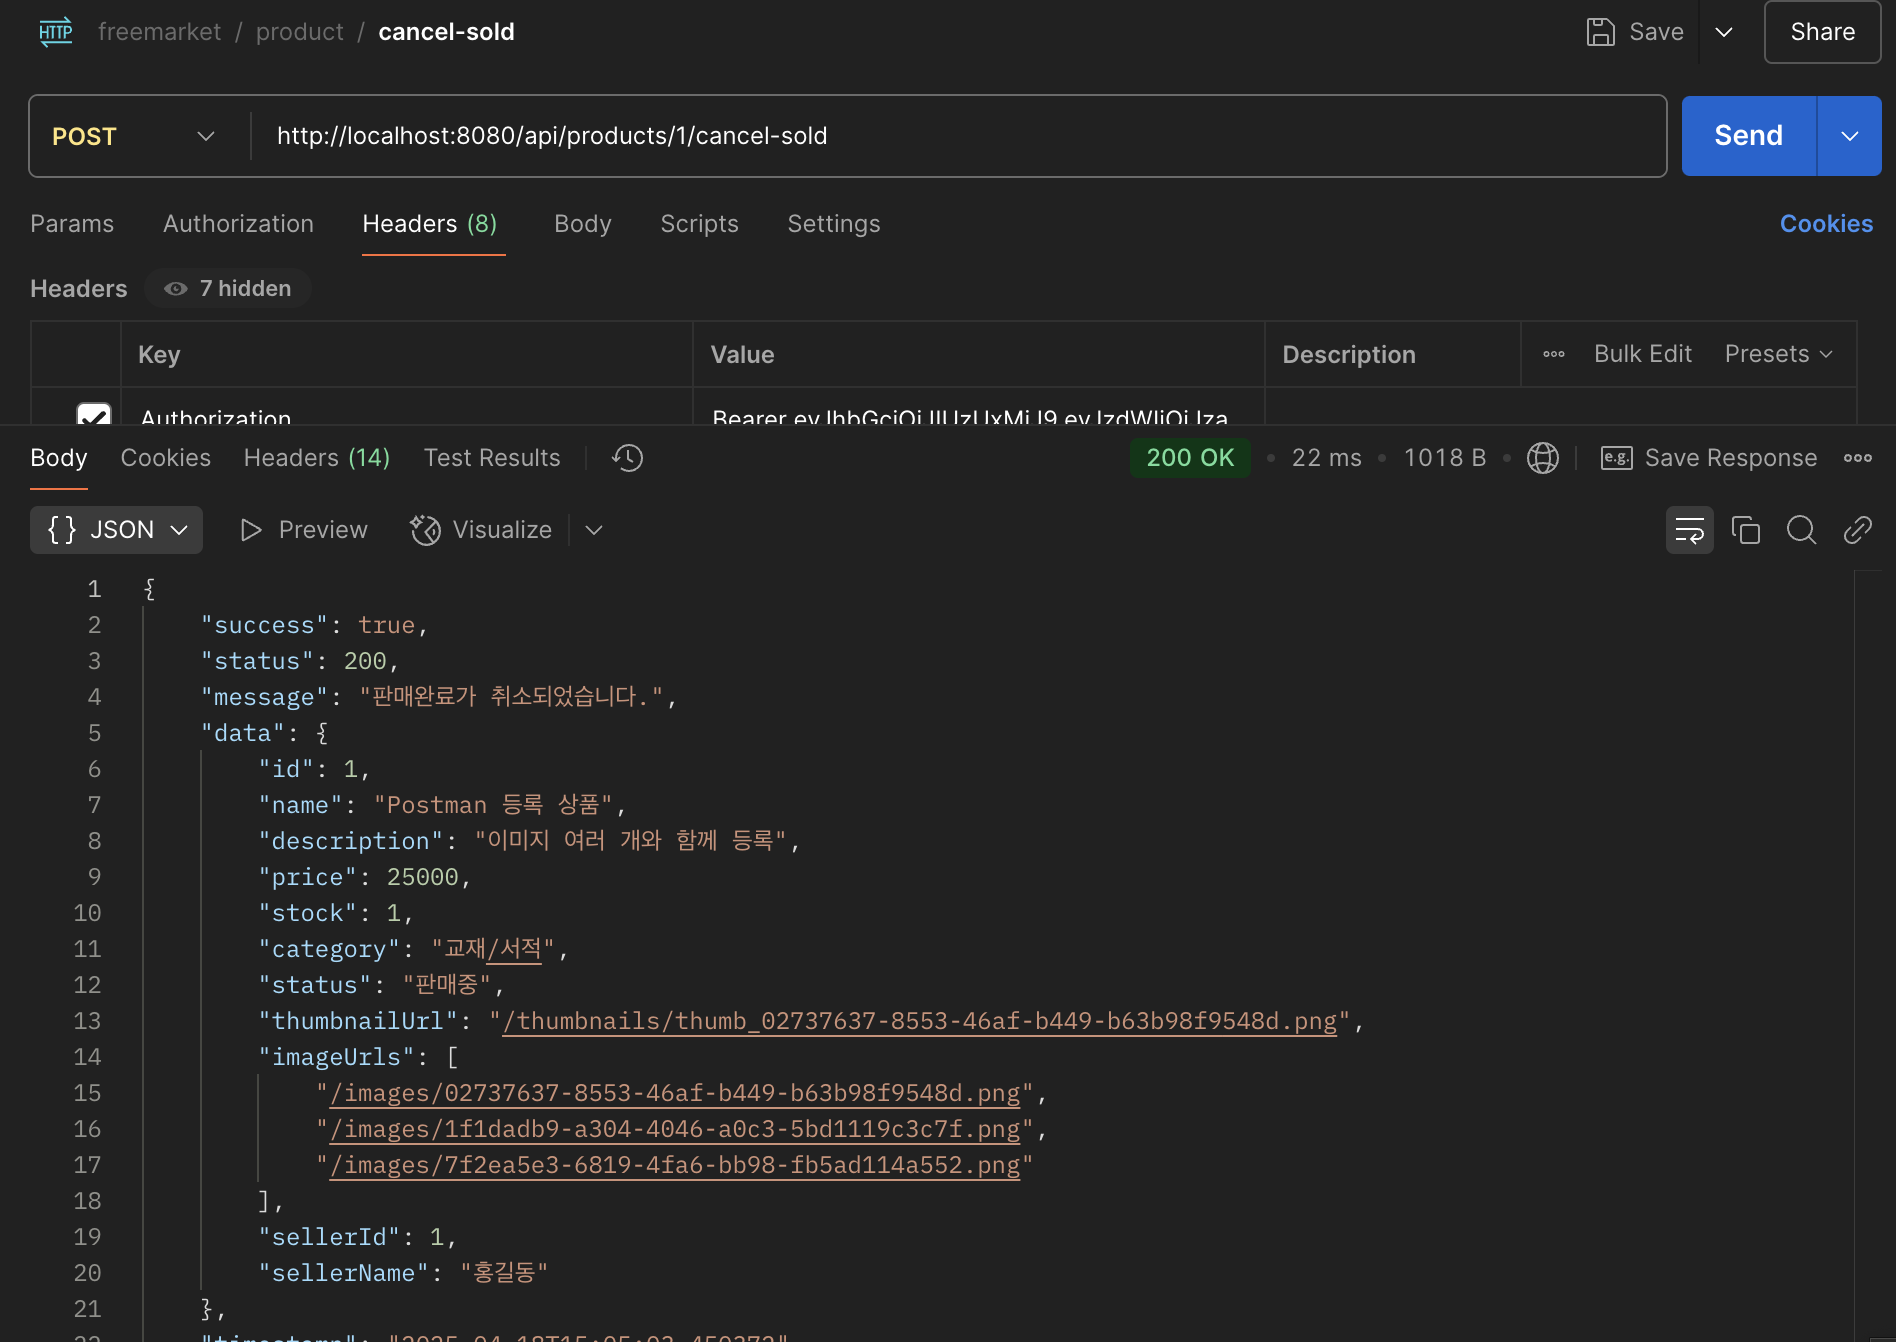Click the response time 22 ms
Image resolution: width=1896 pixels, height=1342 pixels.
coord(1327,458)
